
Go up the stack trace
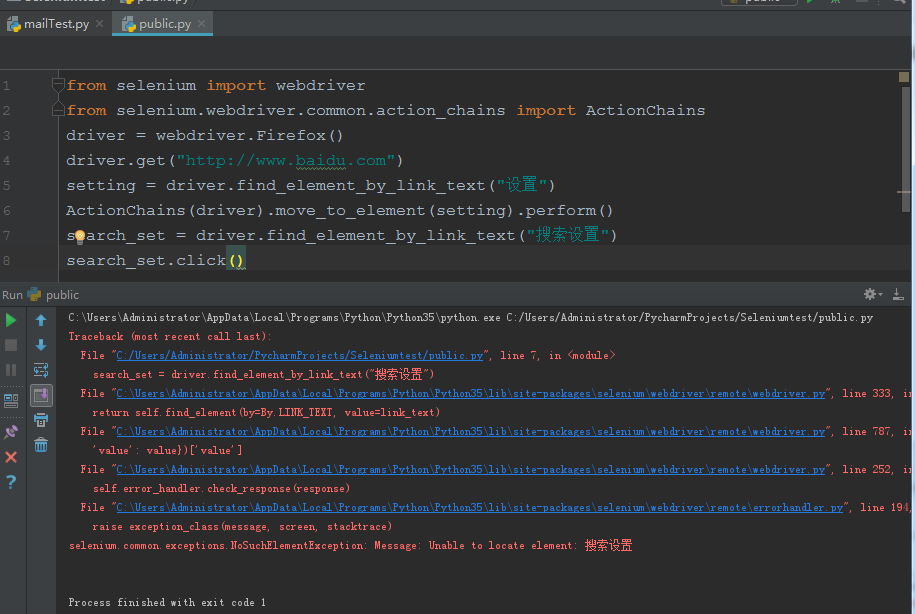pos(41,320)
